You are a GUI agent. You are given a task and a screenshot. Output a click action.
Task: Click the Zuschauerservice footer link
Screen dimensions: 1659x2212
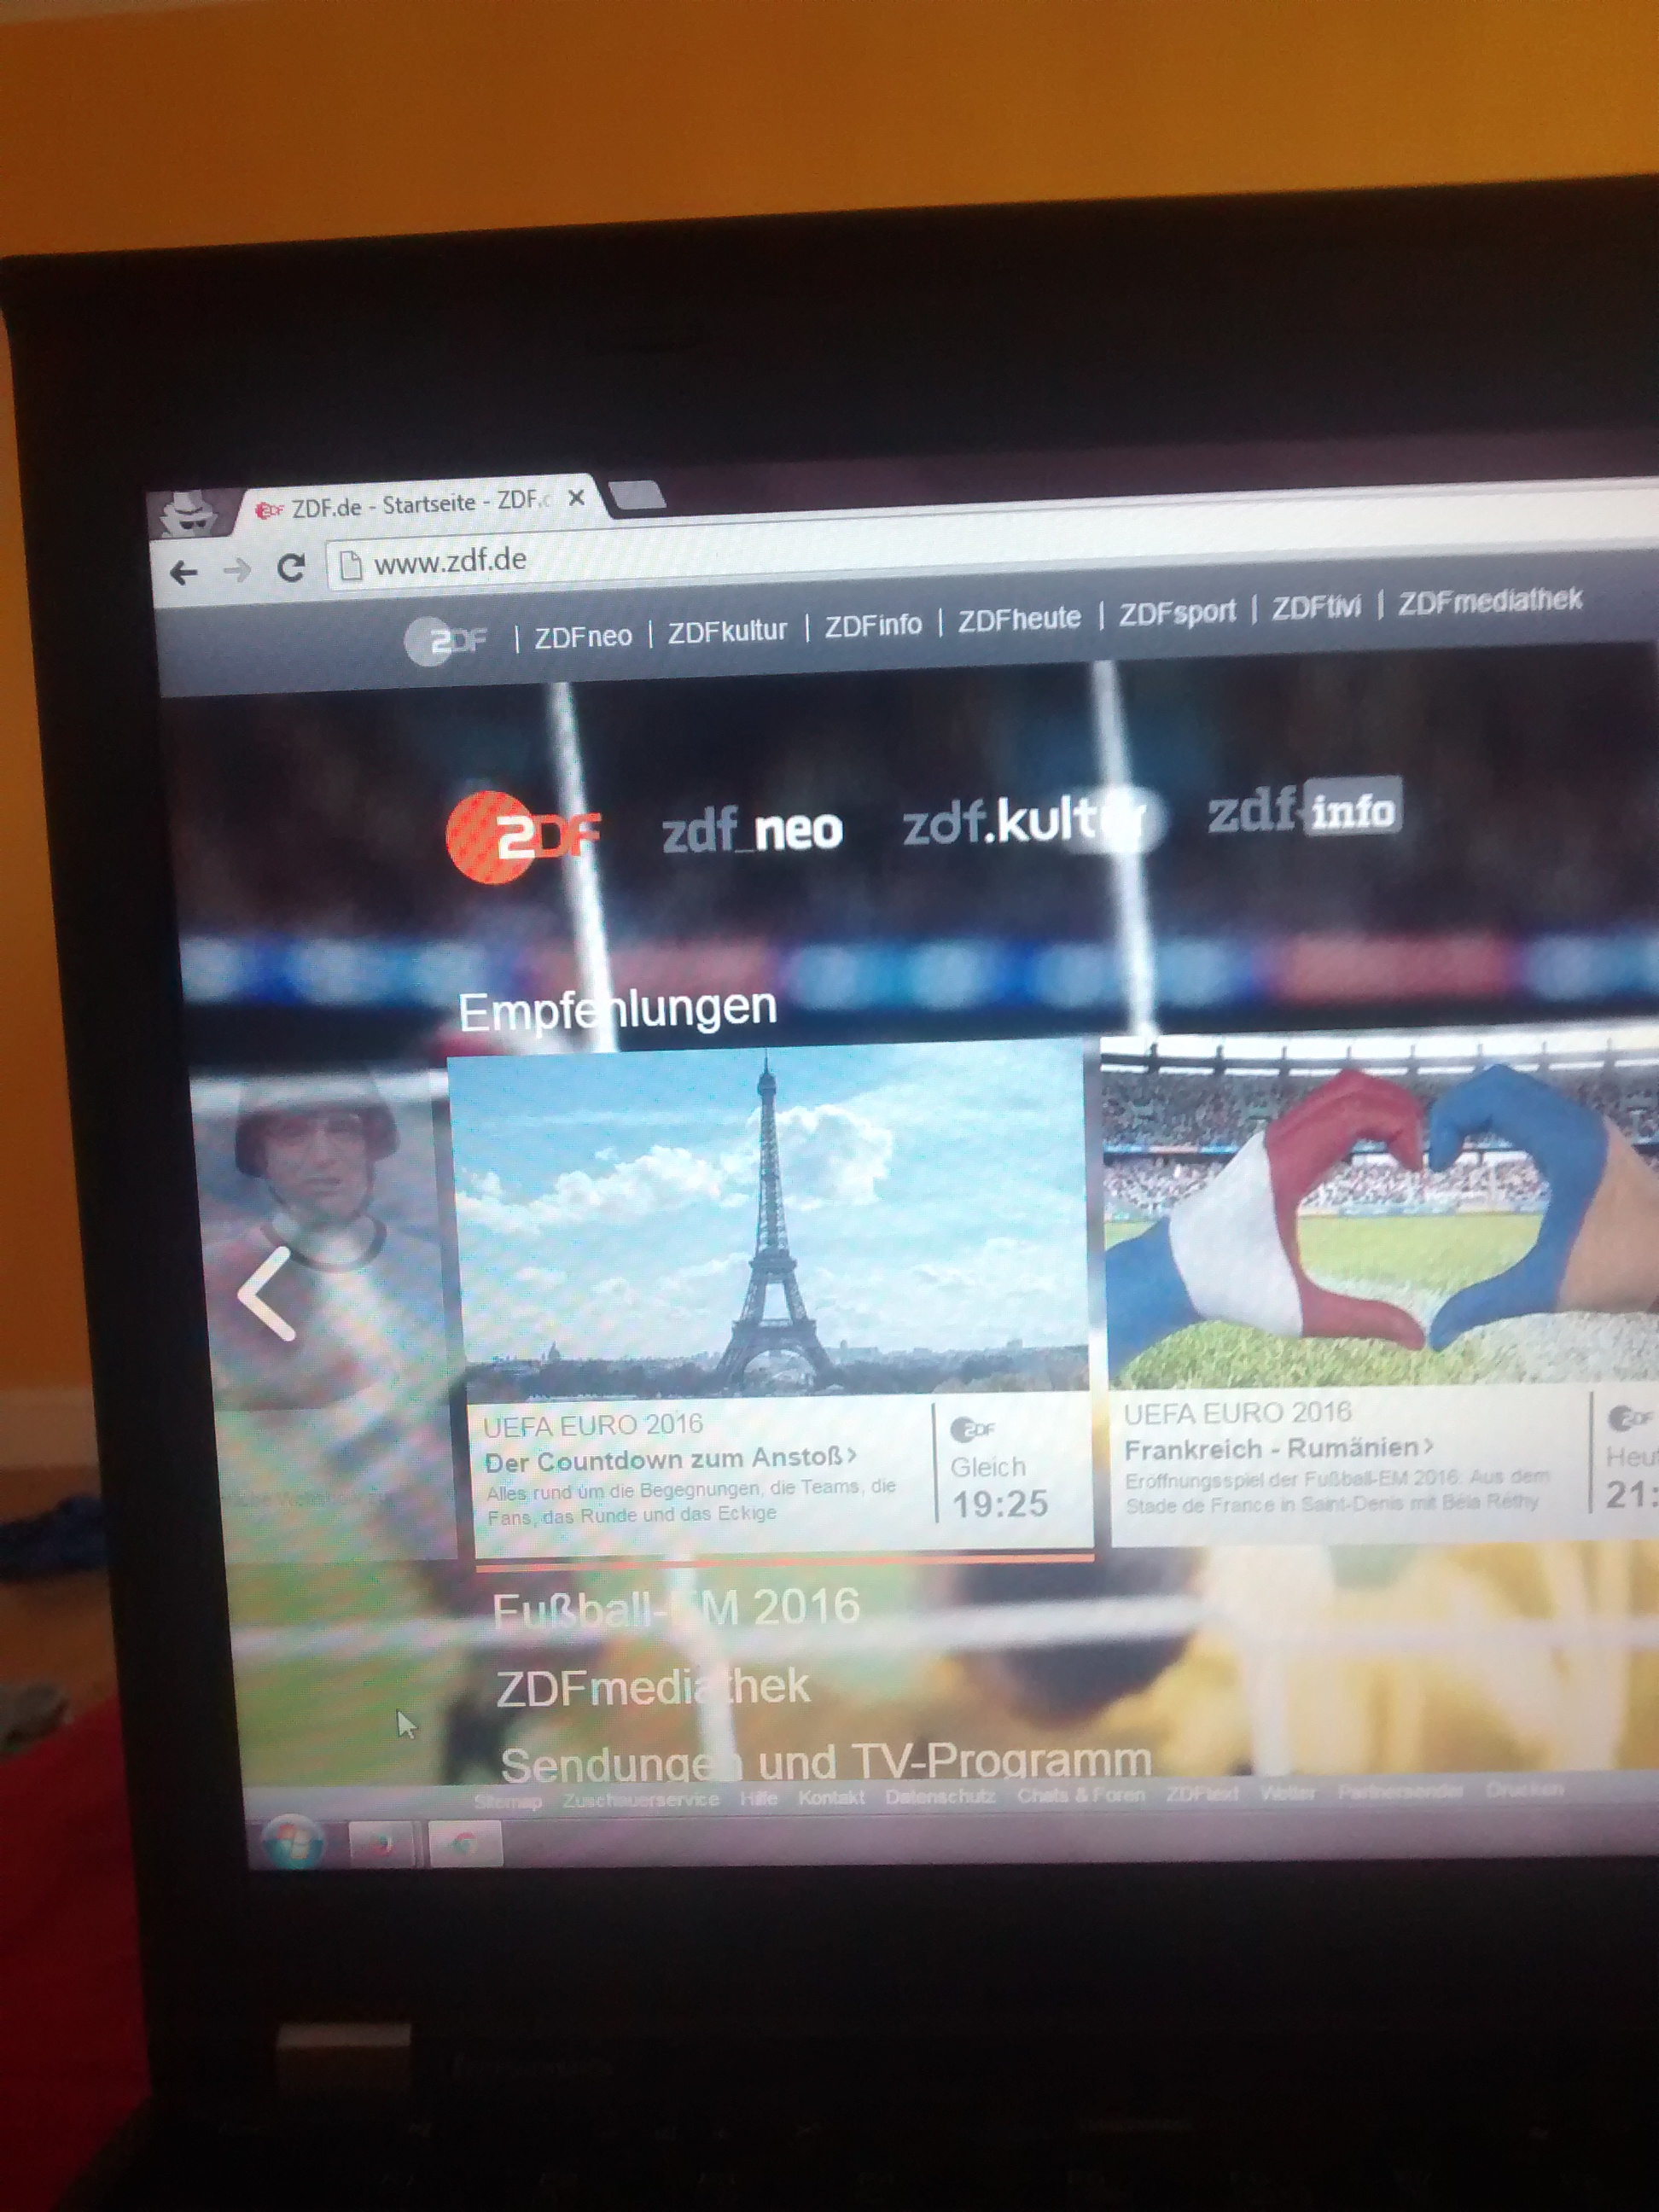tap(641, 1799)
